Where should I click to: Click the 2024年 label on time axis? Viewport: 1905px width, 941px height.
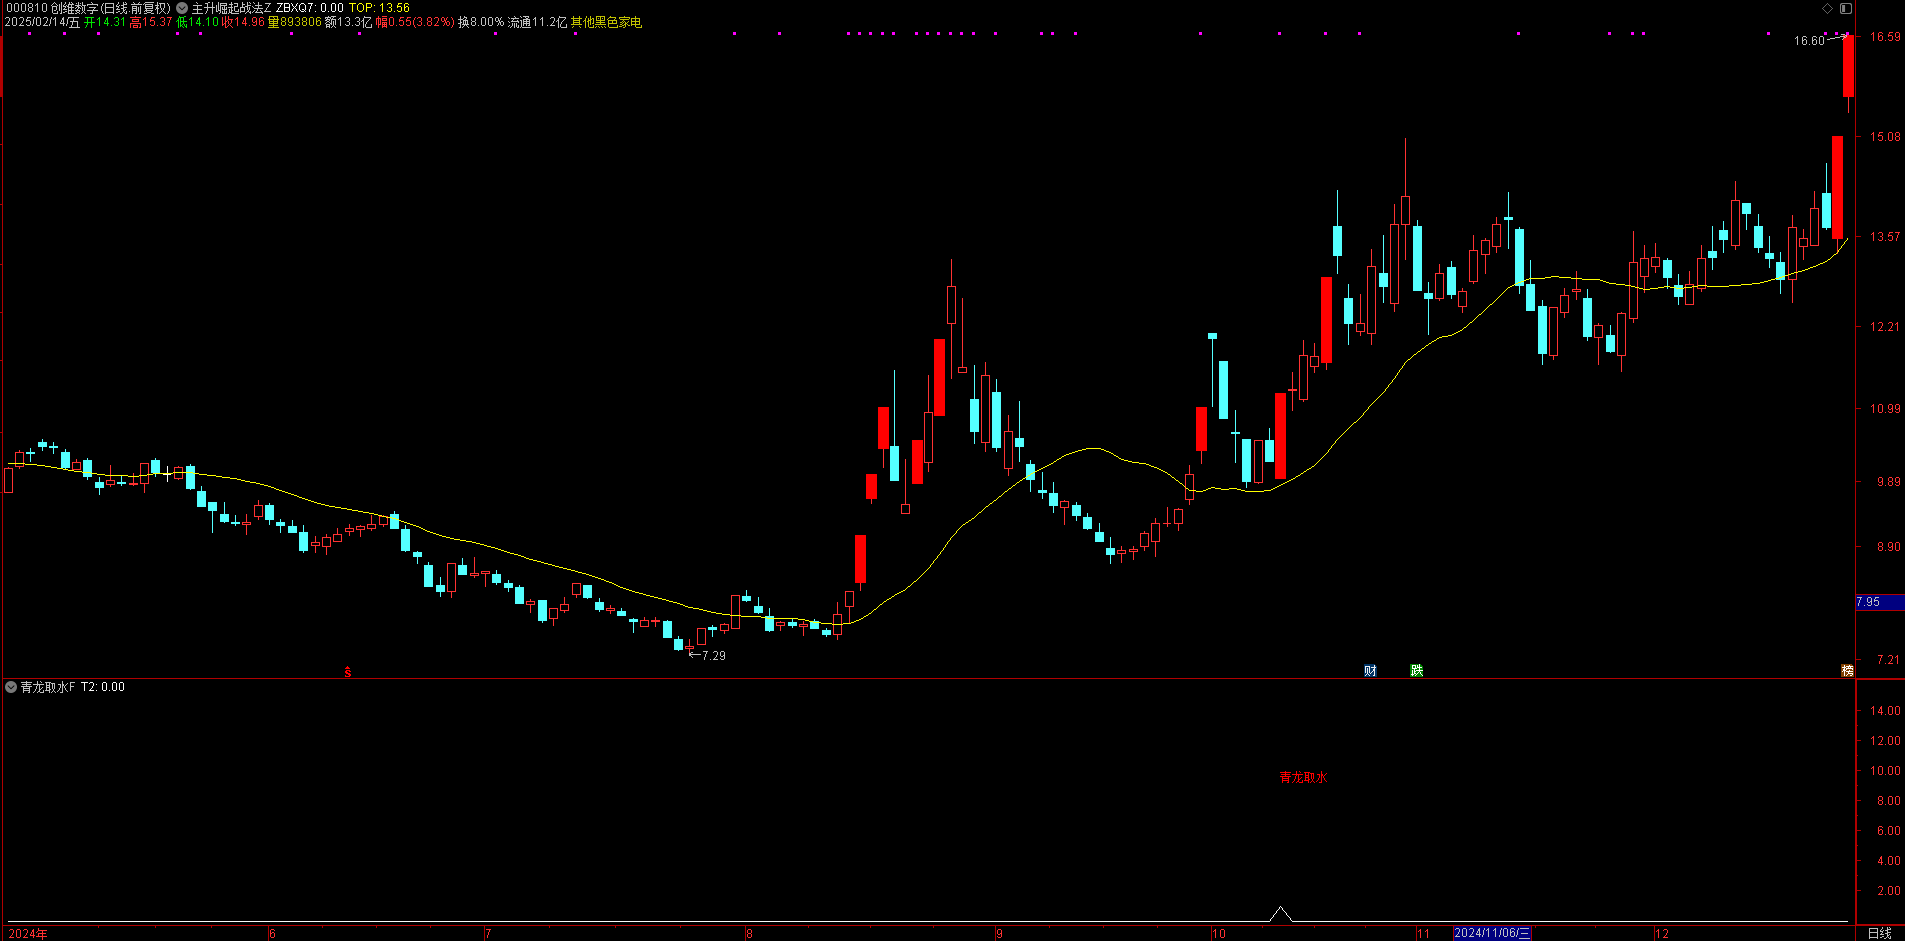point(28,934)
